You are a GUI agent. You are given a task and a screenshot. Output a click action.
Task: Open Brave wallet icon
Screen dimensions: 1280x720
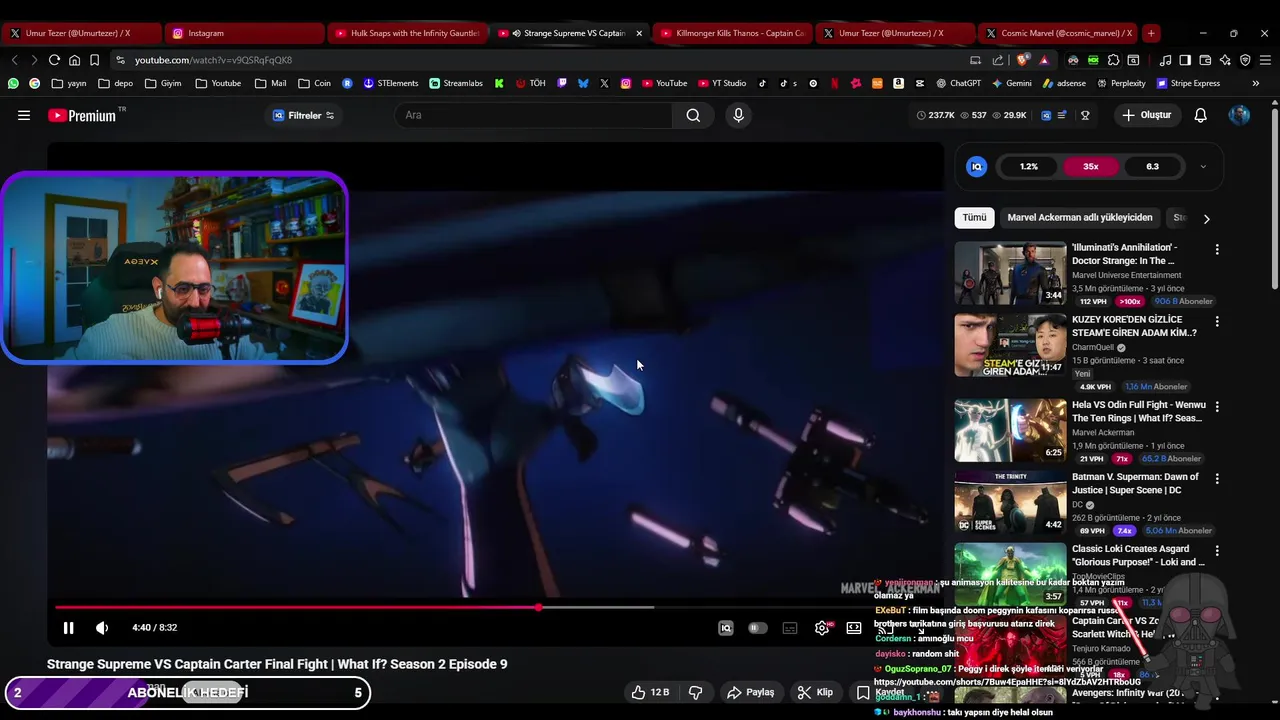[x=1205, y=60]
